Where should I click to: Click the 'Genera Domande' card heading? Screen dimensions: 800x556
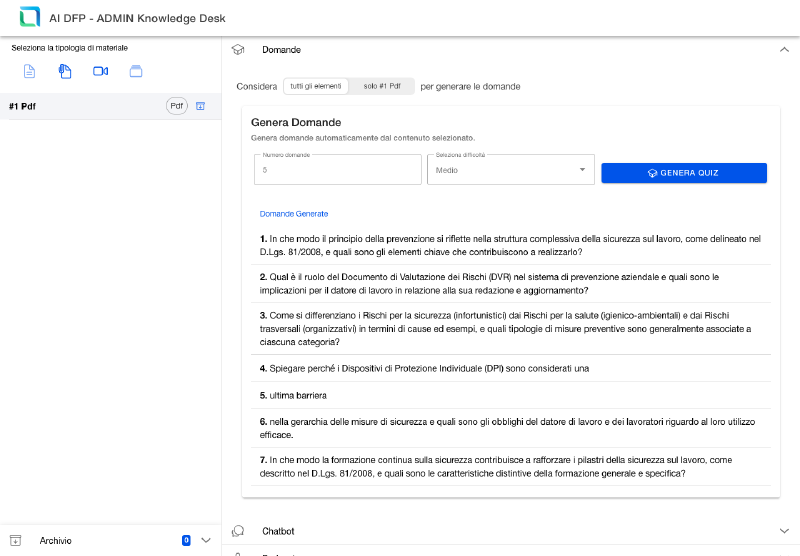pos(296,122)
